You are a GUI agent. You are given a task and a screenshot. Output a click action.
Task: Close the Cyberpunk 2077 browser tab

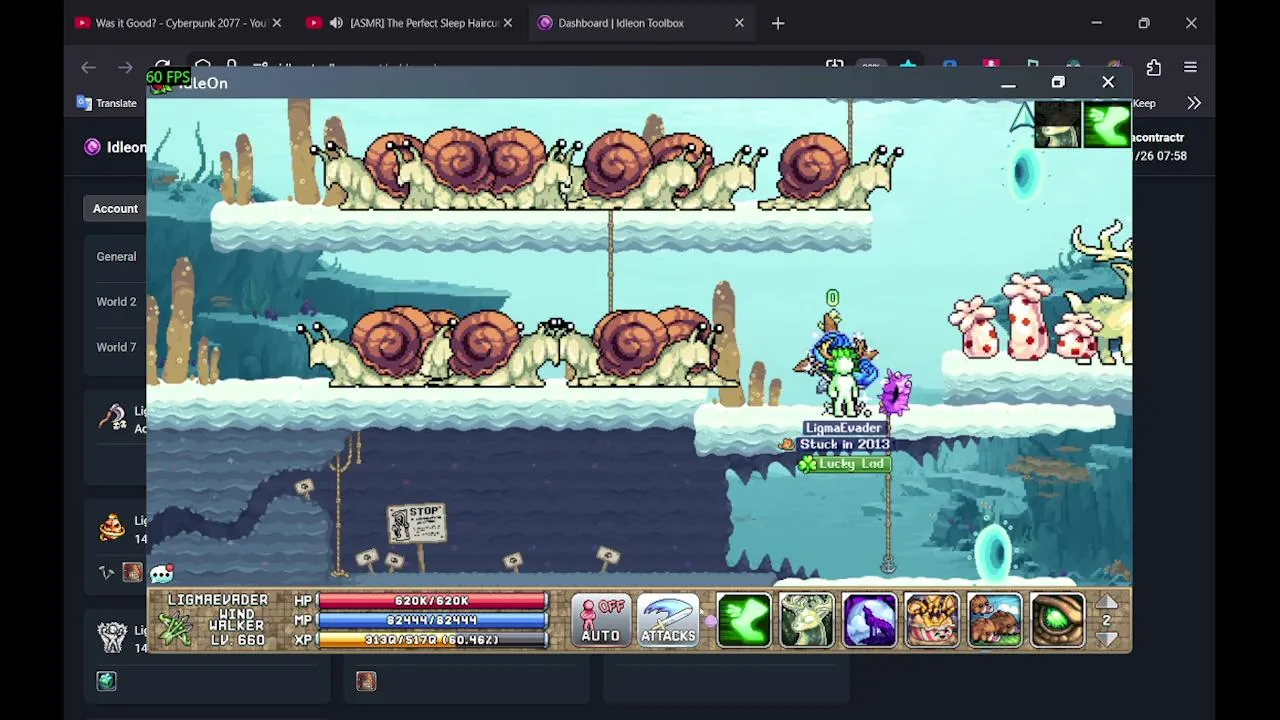click(x=277, y=23)
